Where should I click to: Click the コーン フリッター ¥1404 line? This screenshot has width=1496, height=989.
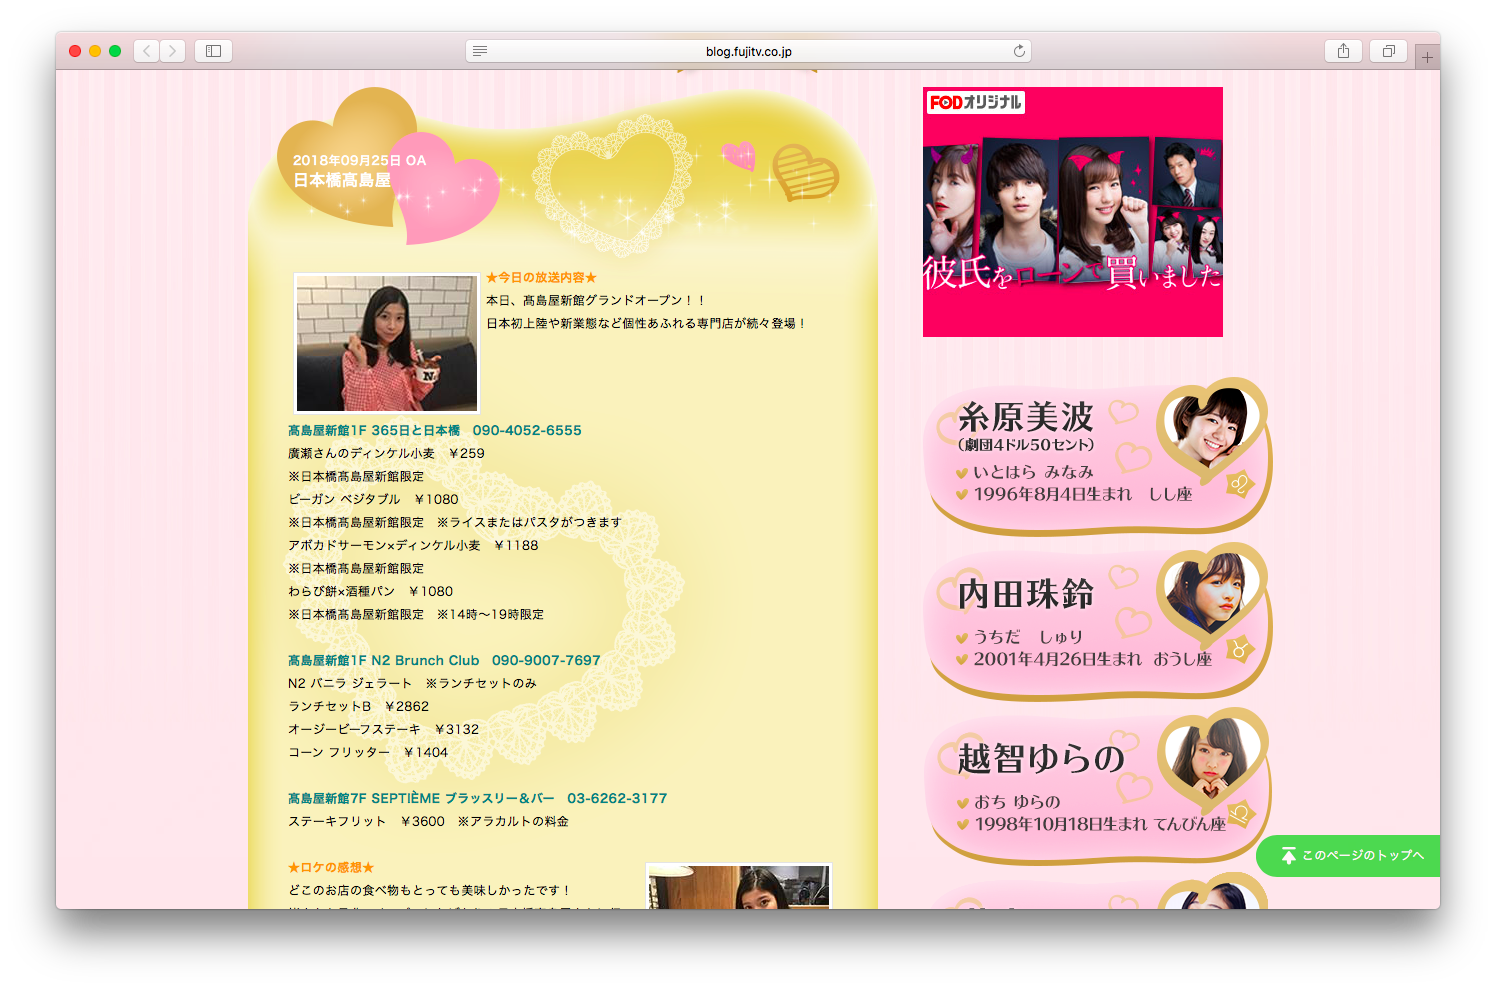coord(368,752)
